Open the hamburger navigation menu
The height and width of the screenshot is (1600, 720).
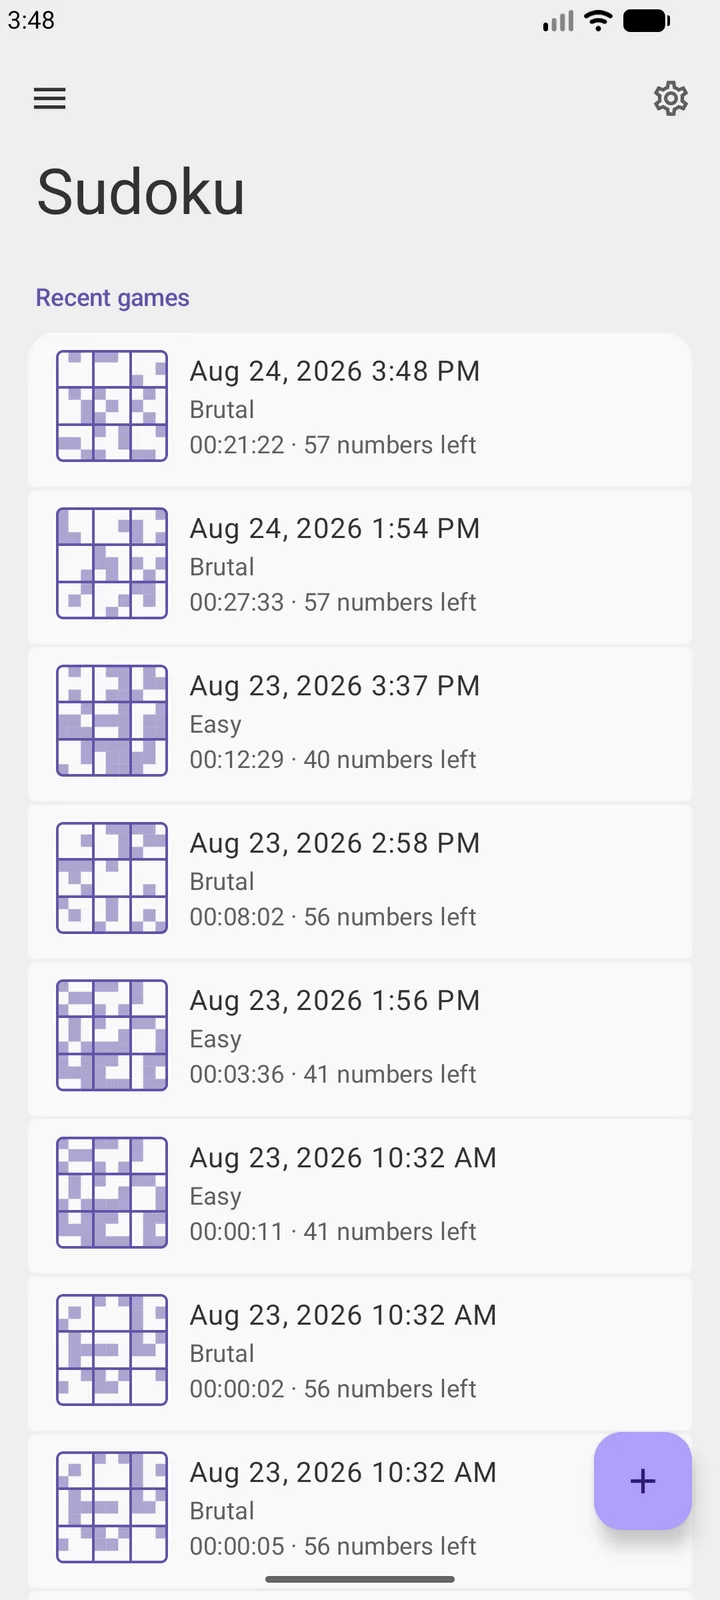[x=50, y=98]
